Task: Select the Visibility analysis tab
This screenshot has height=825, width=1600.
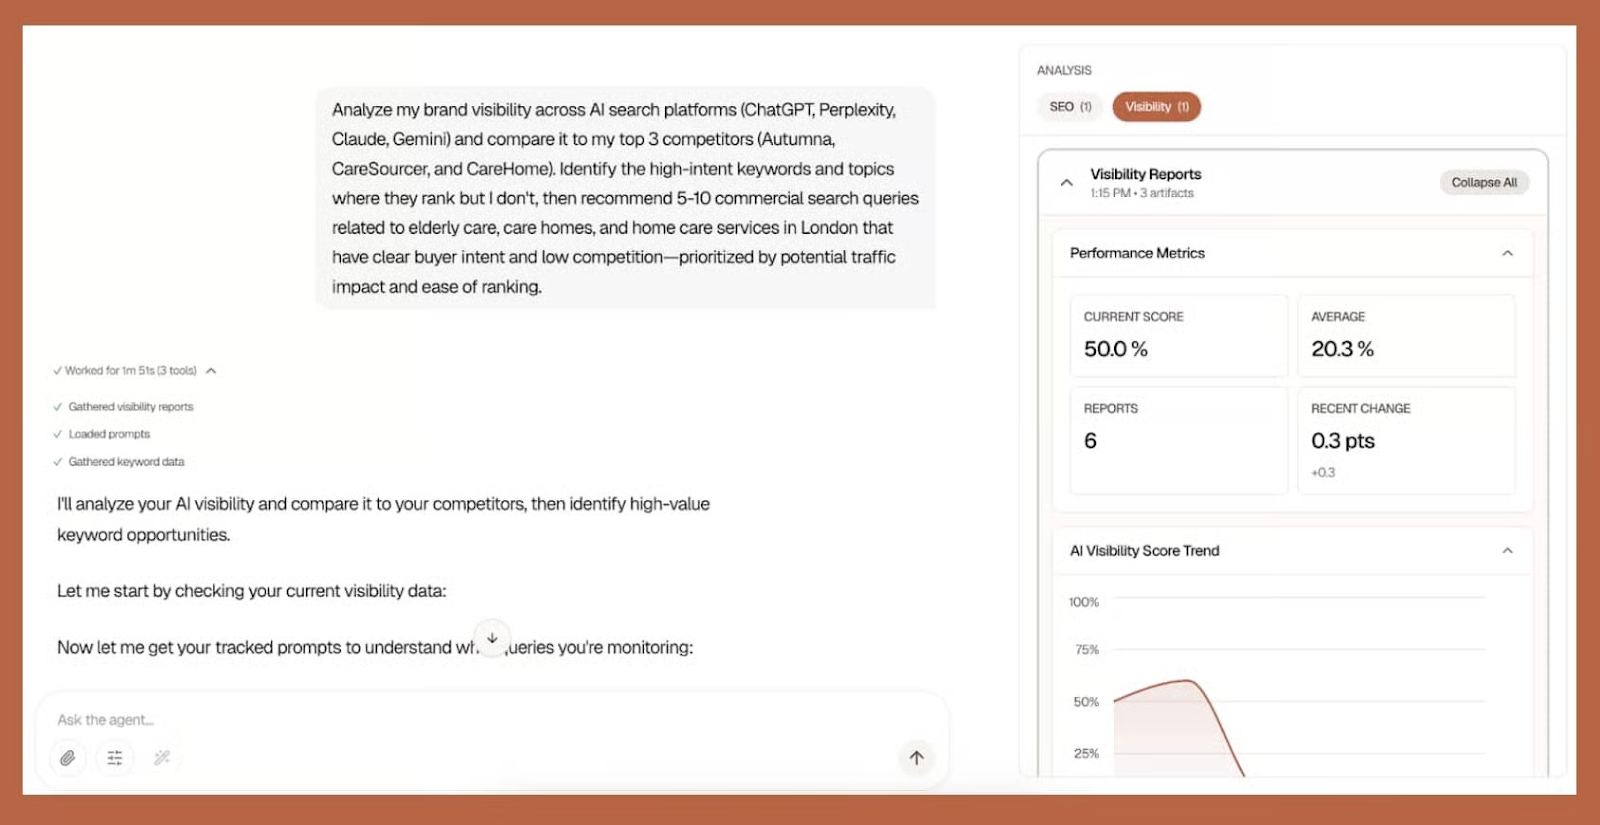Action: (1156, 107)
